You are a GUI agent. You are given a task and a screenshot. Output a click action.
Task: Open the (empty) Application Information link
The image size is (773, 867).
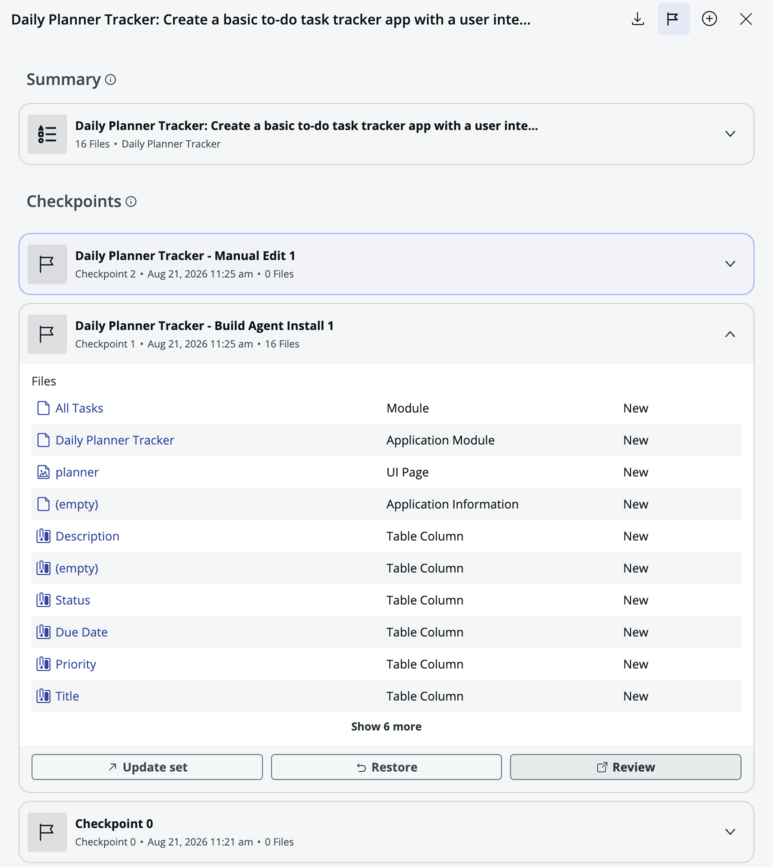(x=77, y=504)
